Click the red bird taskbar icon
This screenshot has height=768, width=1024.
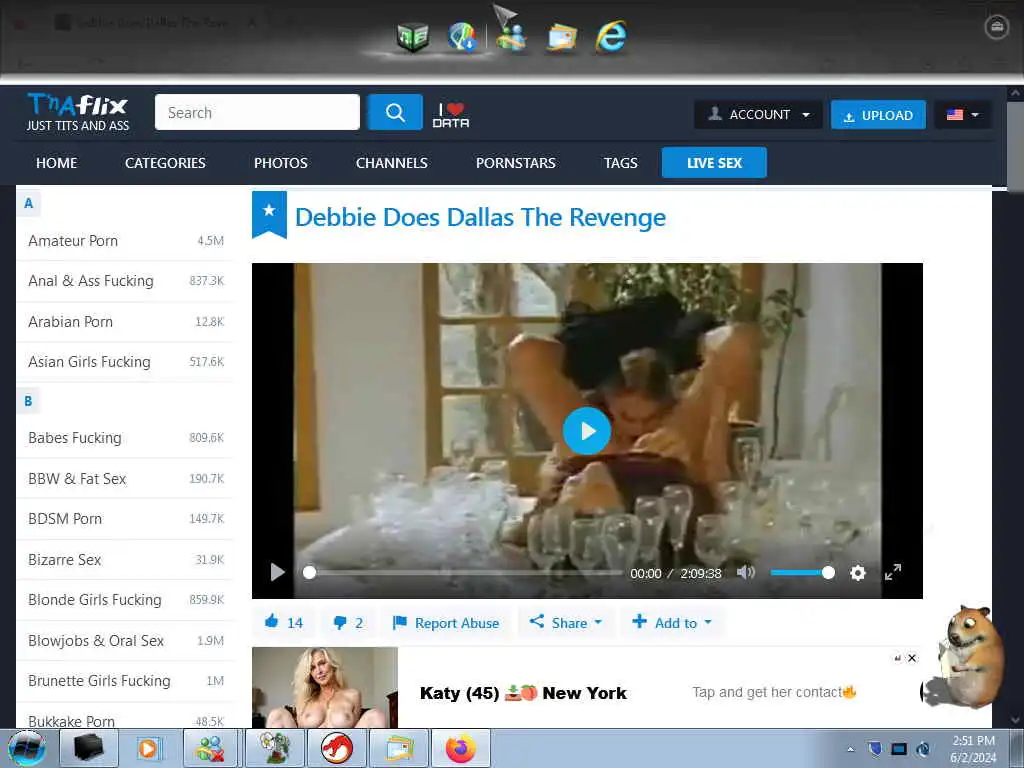click(x=336, y=748)
